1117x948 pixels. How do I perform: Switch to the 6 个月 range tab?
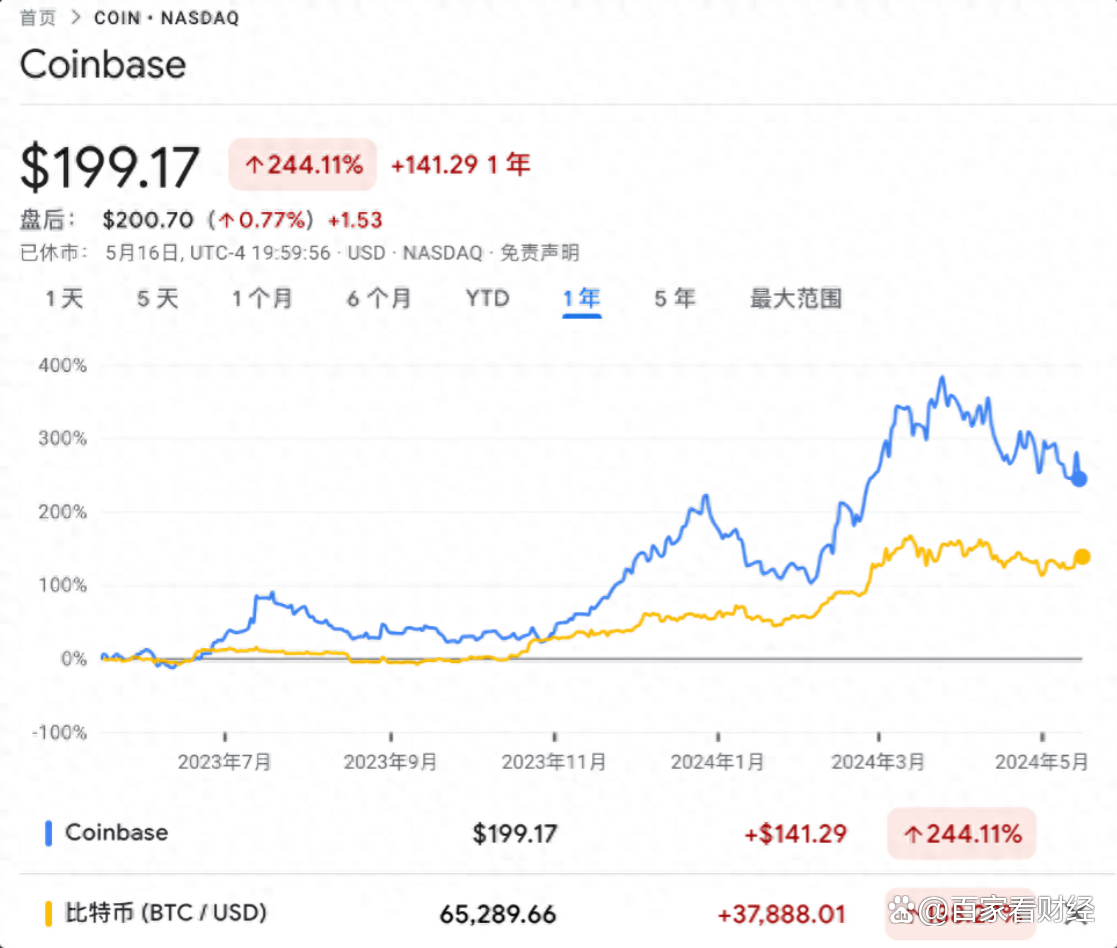tap(379, 298)
